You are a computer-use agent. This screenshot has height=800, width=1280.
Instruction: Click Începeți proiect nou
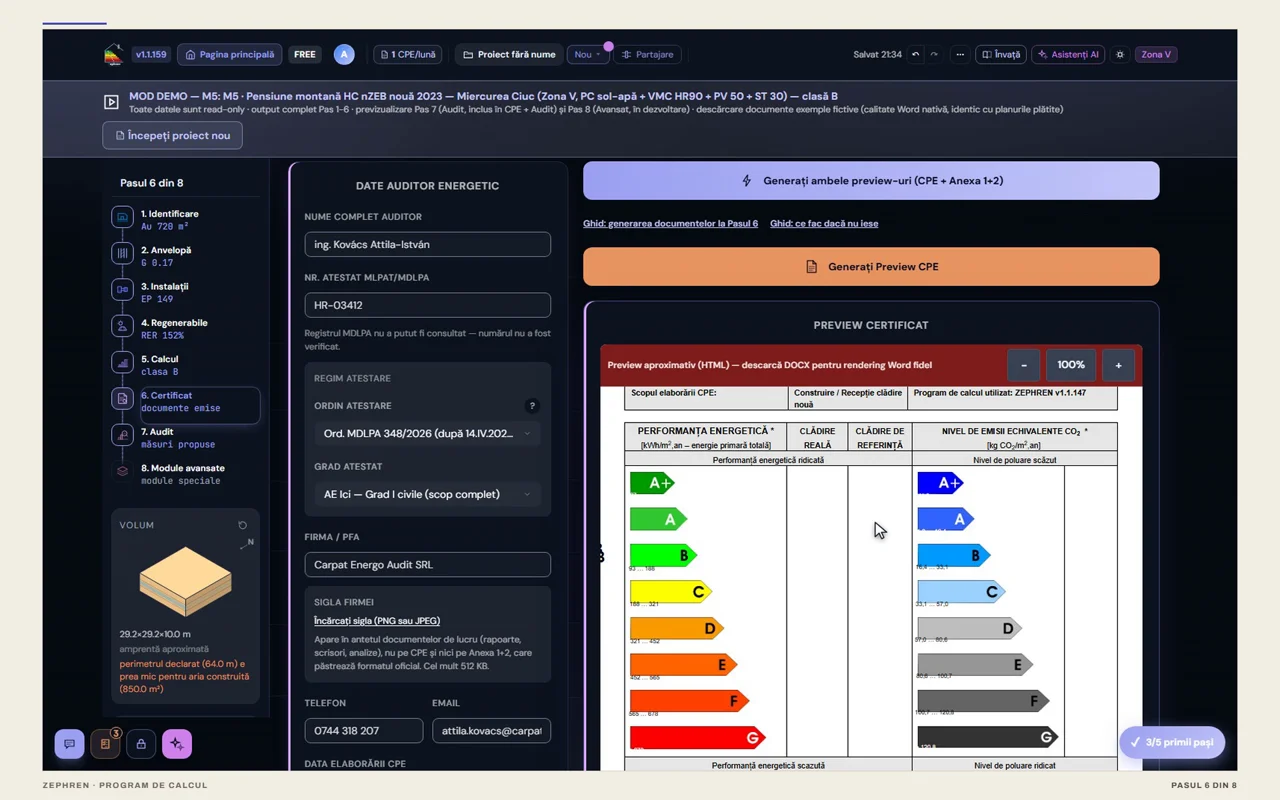pos(172,135)
